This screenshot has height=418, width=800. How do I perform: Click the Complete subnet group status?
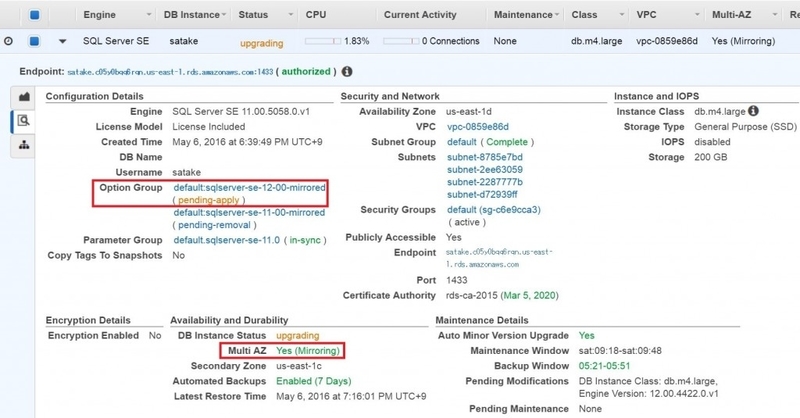tap(507, 142)
